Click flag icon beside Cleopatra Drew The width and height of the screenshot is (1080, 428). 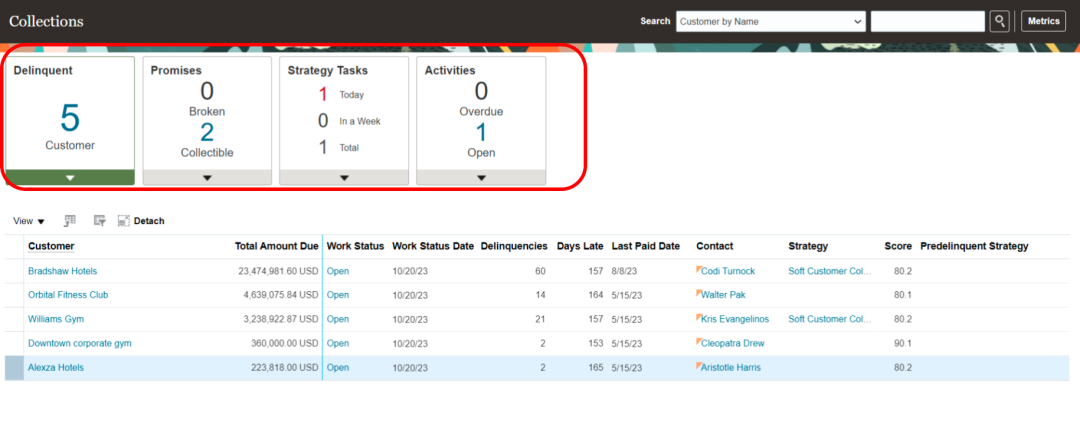[699, 340]
